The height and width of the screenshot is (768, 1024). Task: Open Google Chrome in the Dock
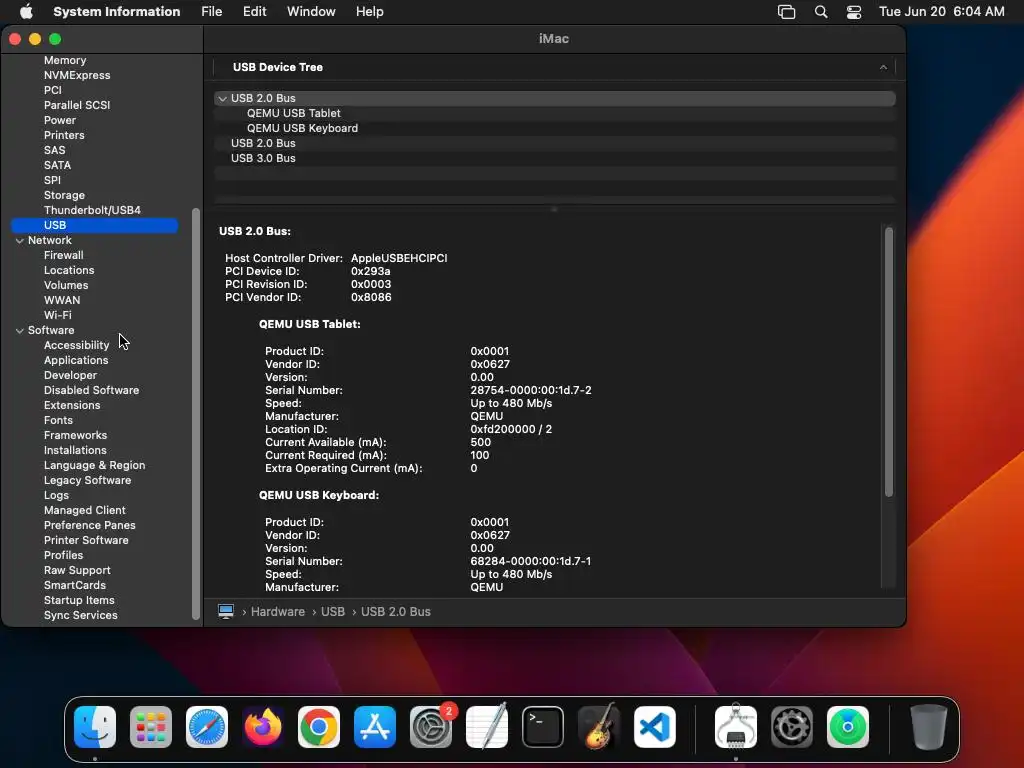[319, 727]
